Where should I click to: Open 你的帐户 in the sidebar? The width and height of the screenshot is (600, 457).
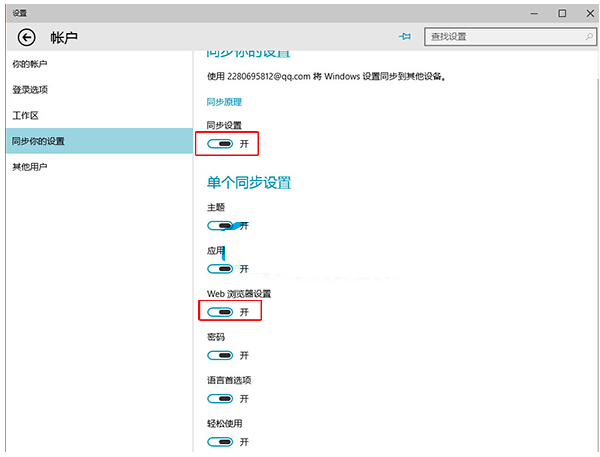(30, 64)
